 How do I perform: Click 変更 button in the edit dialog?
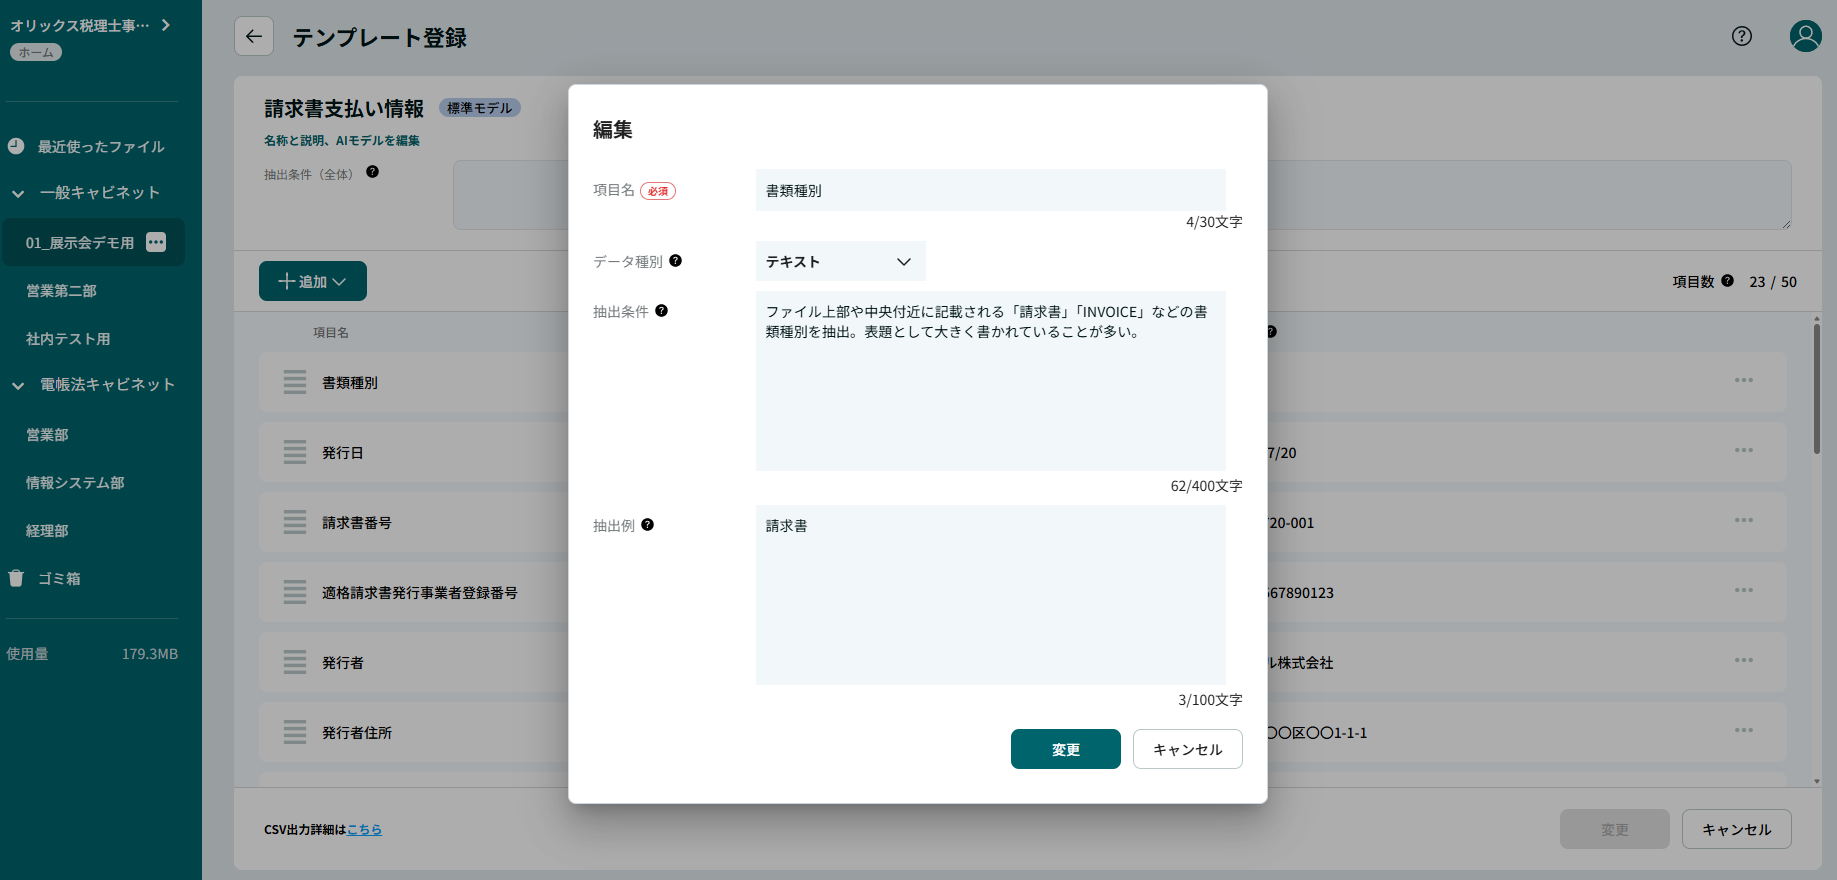(1065, 749)
